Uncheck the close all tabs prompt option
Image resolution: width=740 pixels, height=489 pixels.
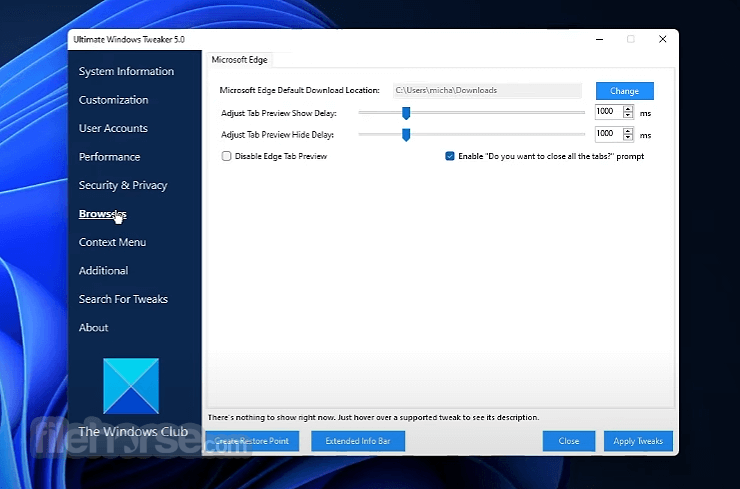click(x=450, y=156)
